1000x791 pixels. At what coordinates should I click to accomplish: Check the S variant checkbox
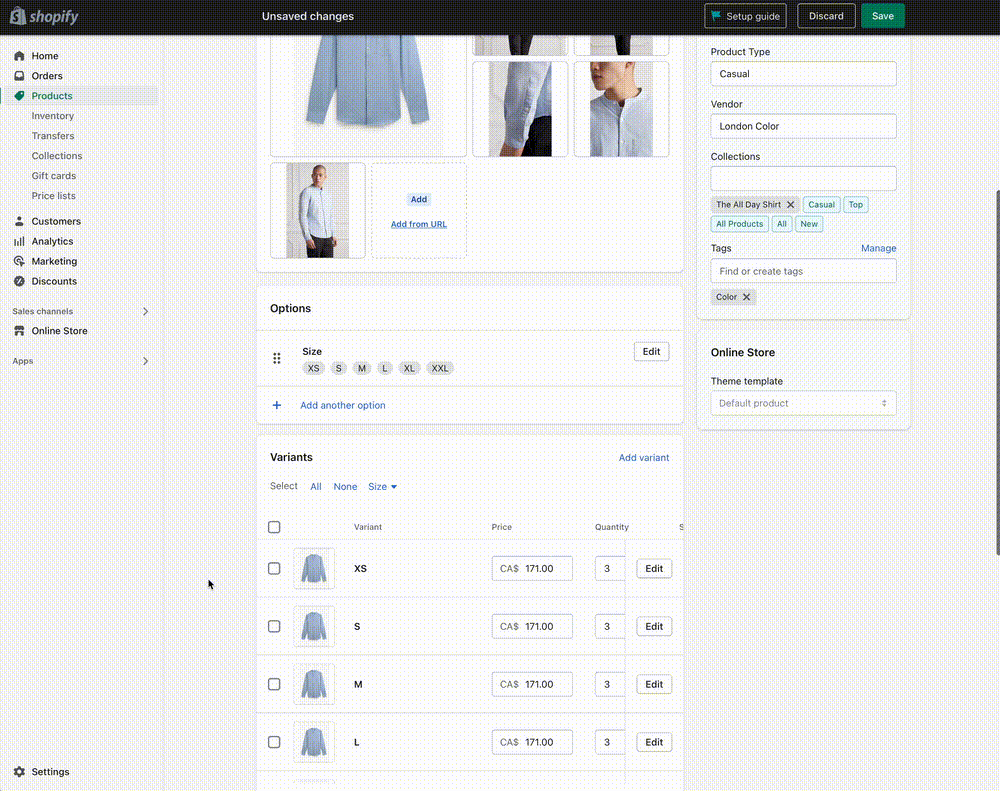[x=274, y=626]
